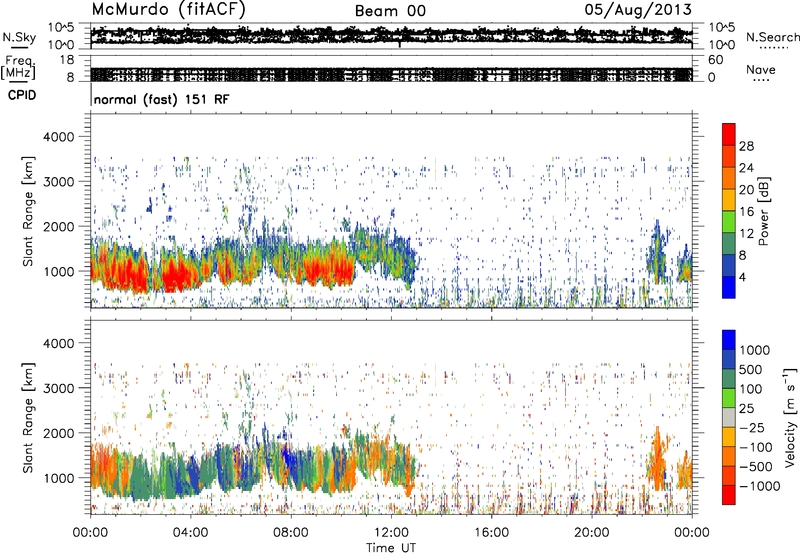The image size is (800, 554).
Task: Click the '100' label on the velocity colorbar
Action: [x=751, y=389]
